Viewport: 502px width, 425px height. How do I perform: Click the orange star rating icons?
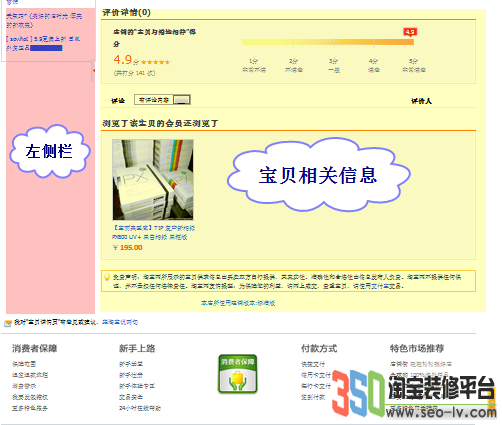point(156,62)
